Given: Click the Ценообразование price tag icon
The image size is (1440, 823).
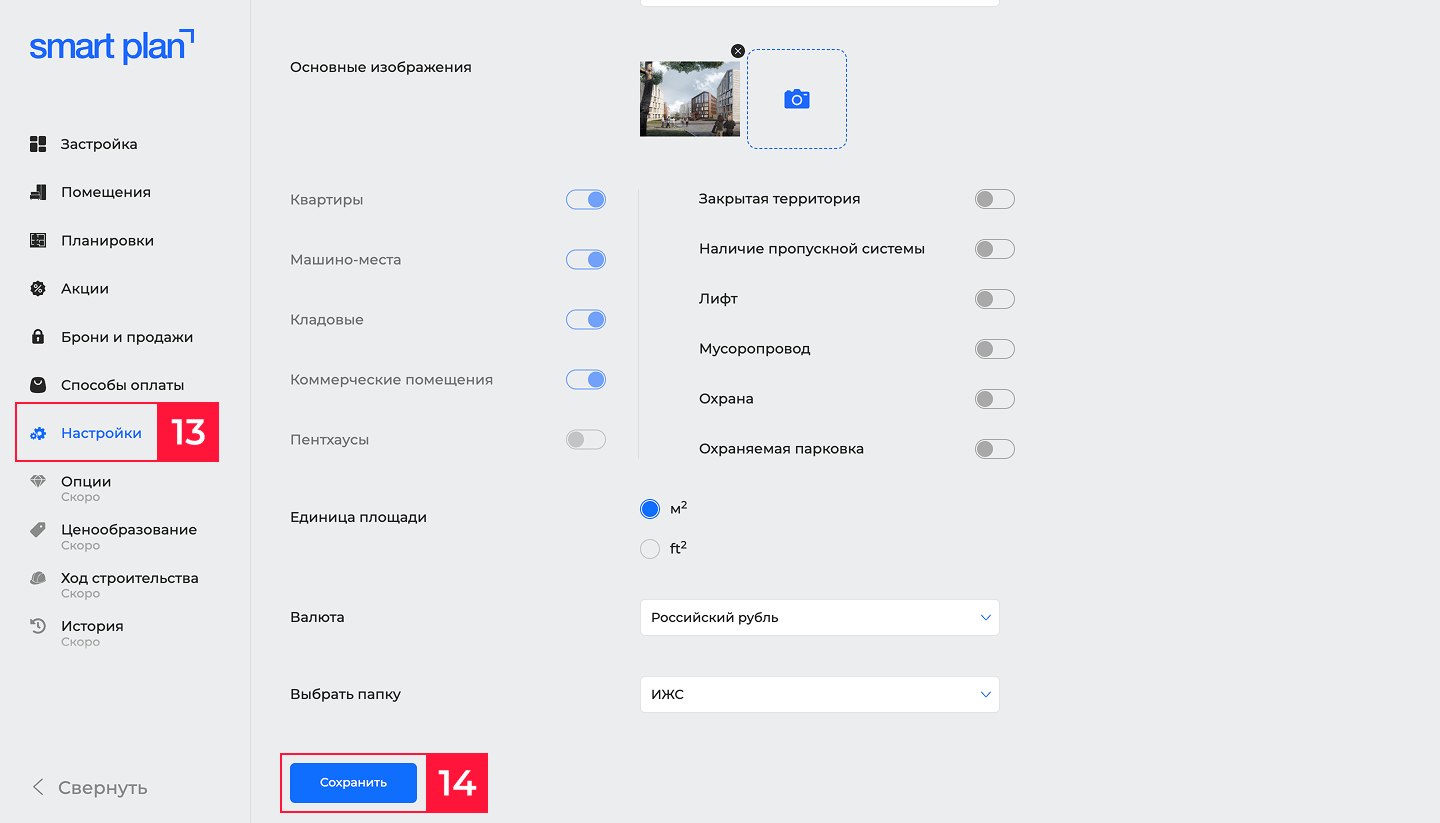Looking at the screenshot, I should coord(38,530).
